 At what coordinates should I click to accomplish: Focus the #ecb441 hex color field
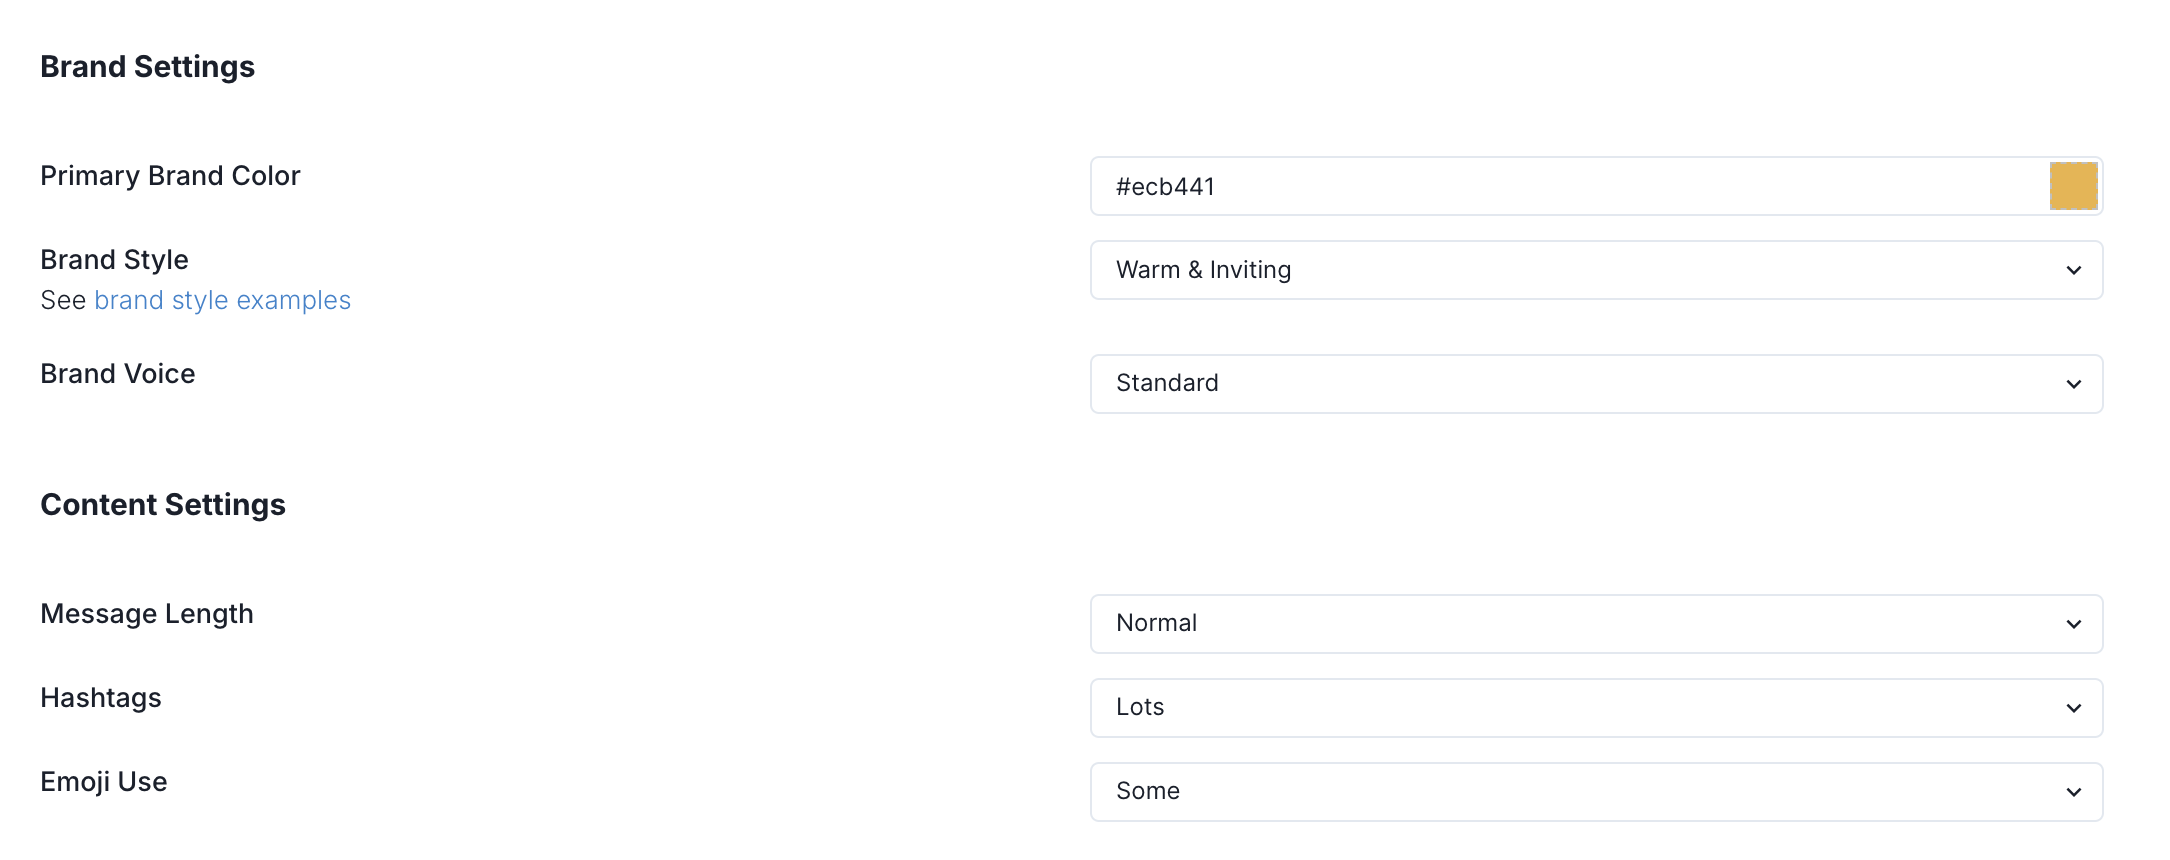1560,187
